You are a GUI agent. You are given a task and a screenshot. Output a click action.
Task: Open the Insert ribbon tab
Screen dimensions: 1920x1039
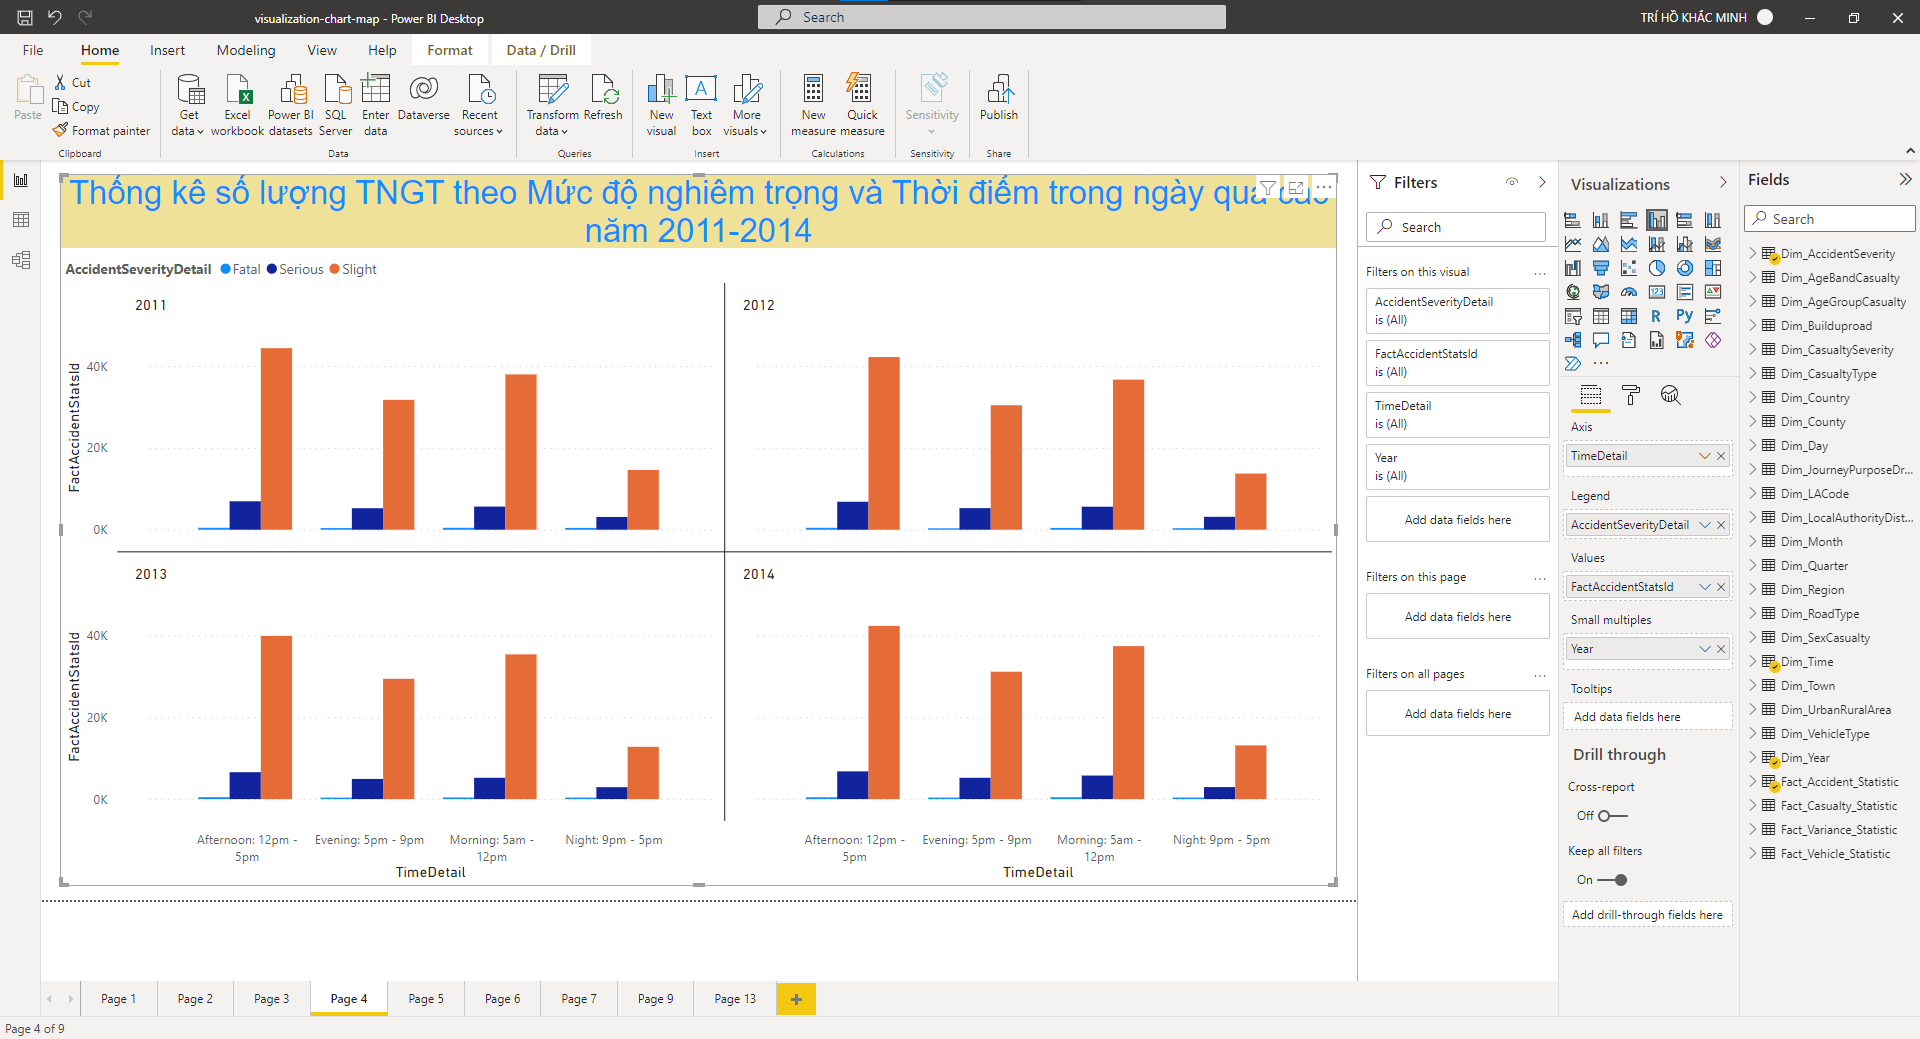pos(167,50)
